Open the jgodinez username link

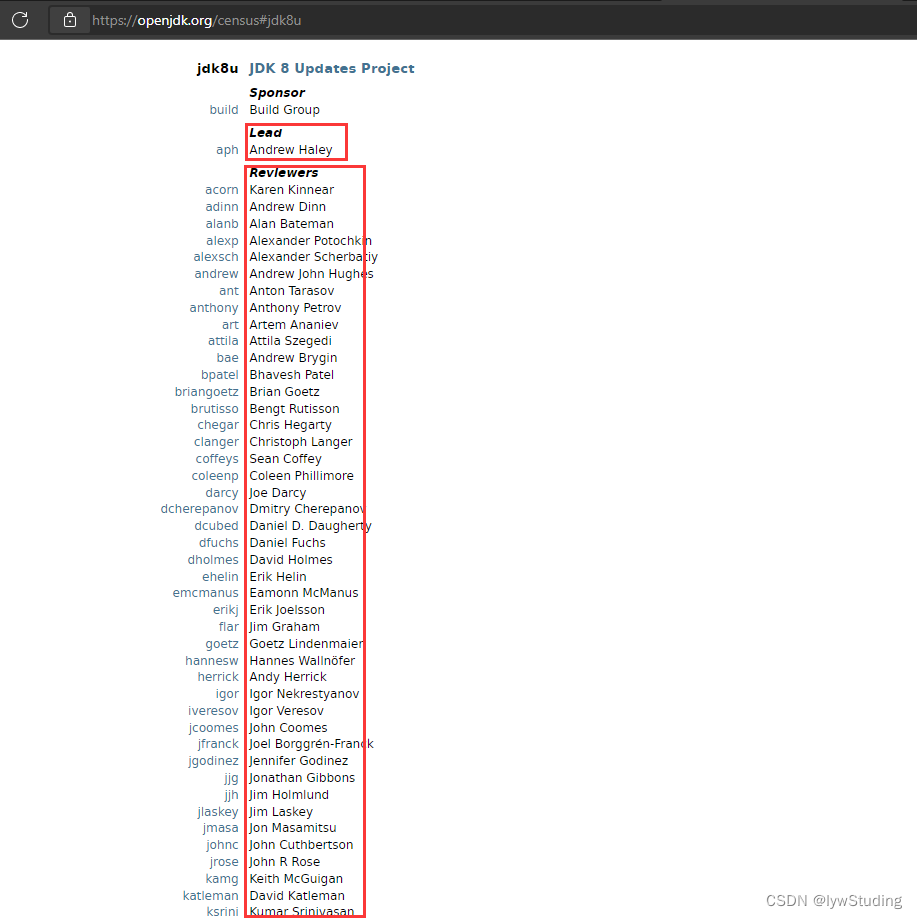click(x=213, y=761)
